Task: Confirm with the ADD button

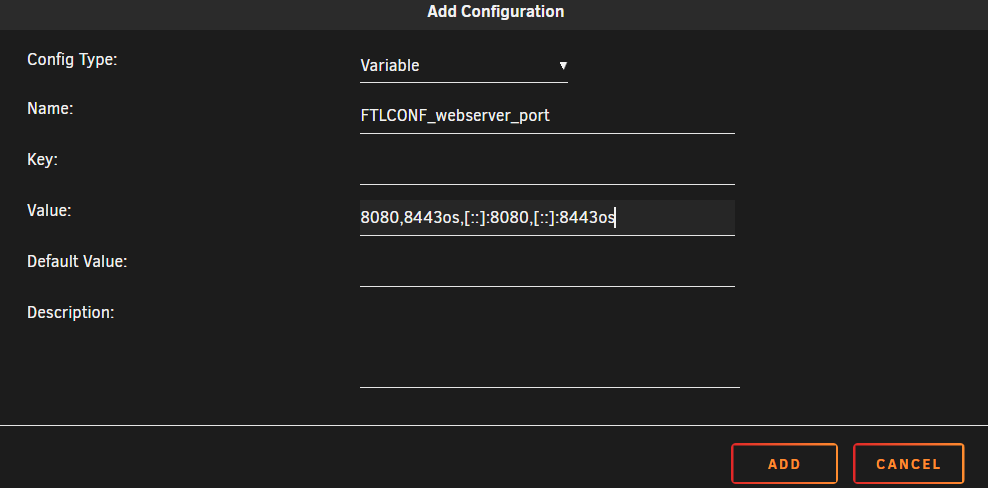Action: tap(784, 464)
